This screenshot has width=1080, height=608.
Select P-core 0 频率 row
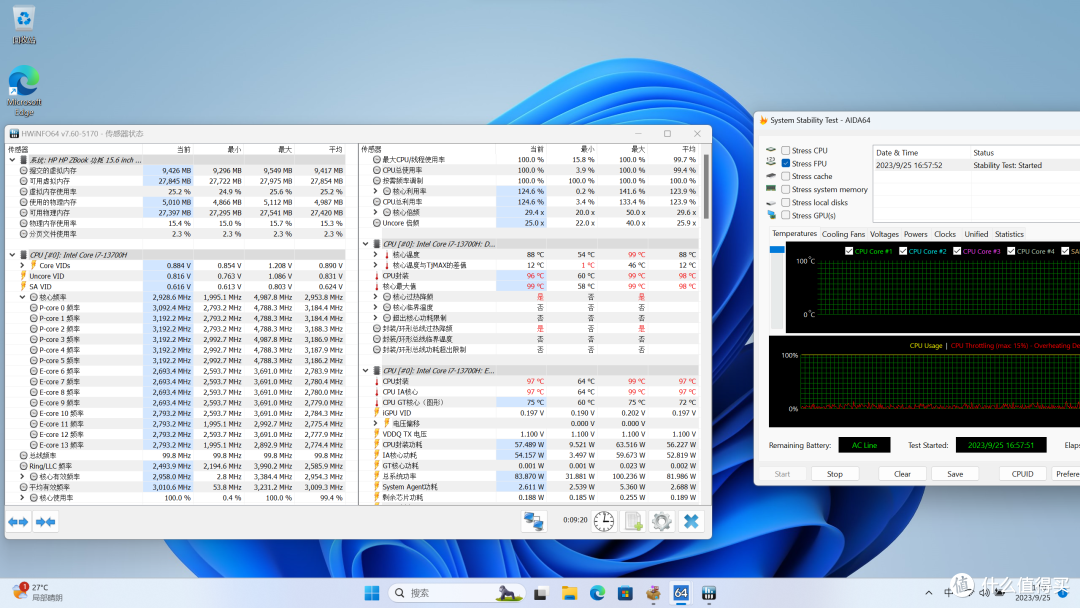click(177, 308)
